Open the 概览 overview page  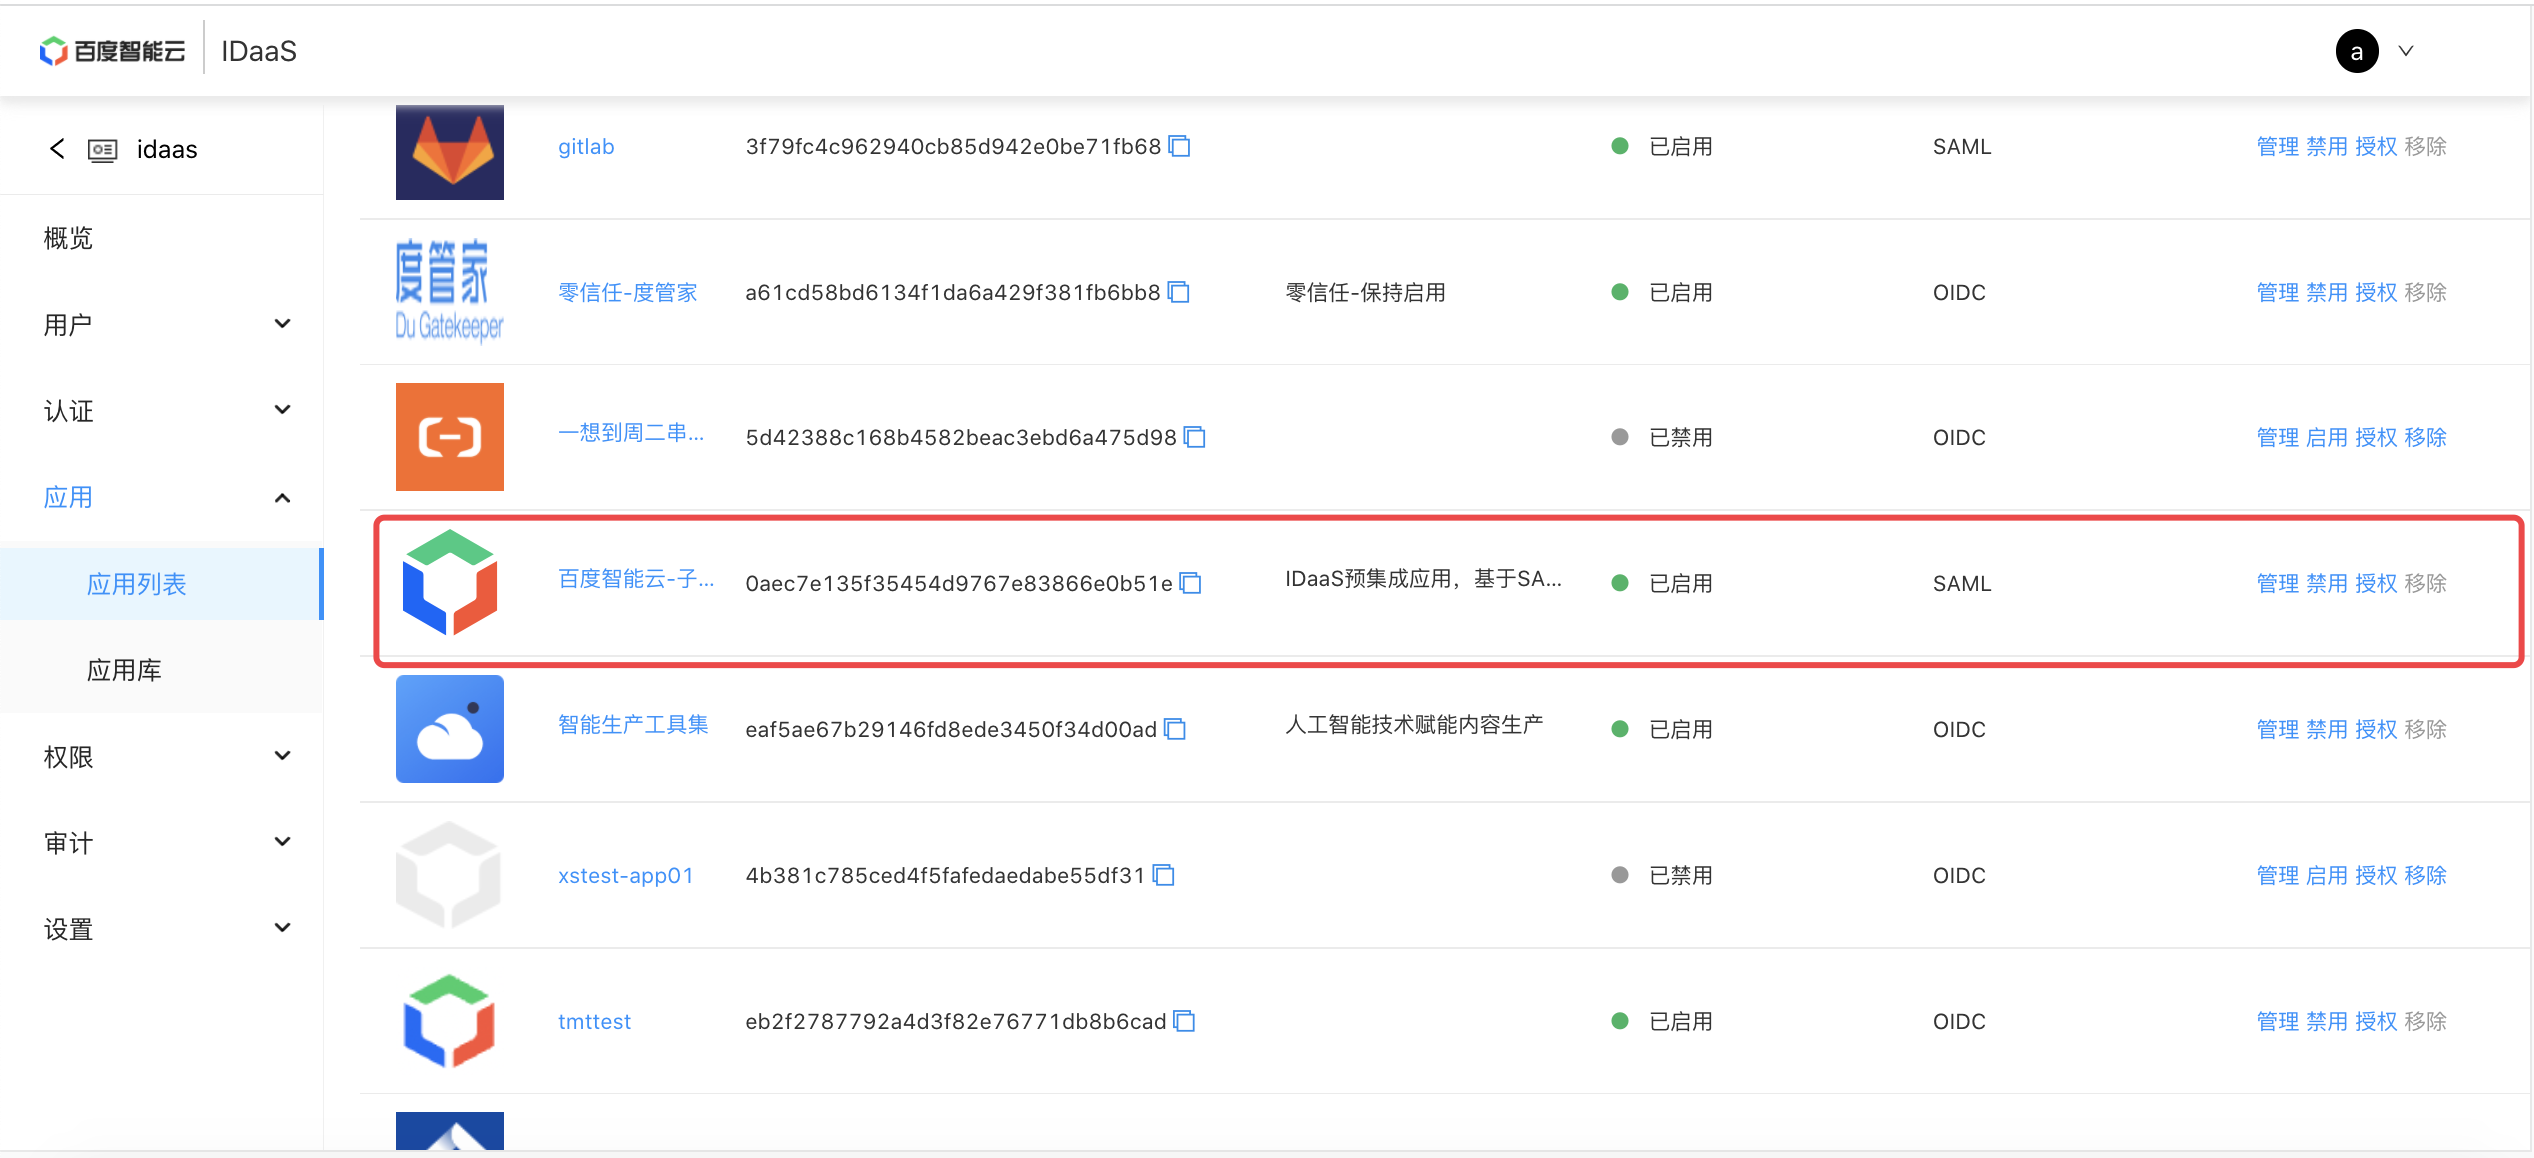click(68, 238)
